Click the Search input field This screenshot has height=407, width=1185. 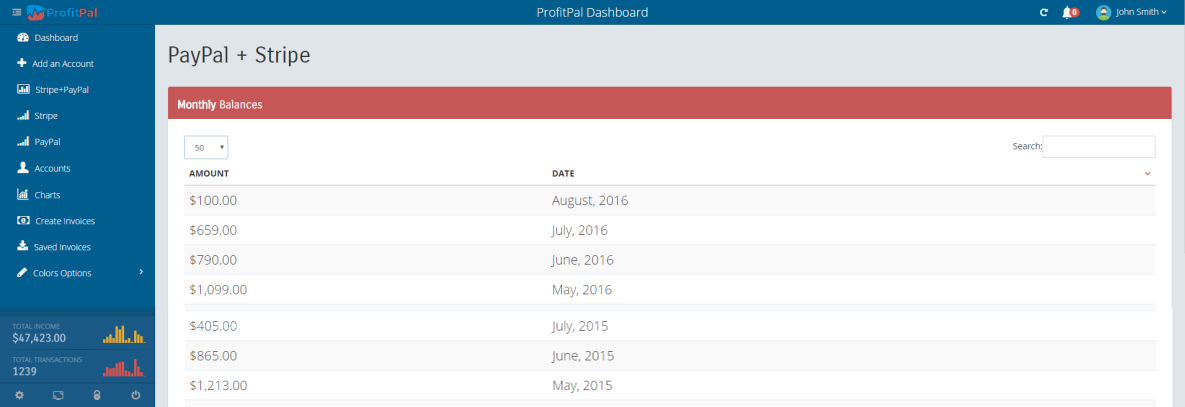click(1099, 146)
